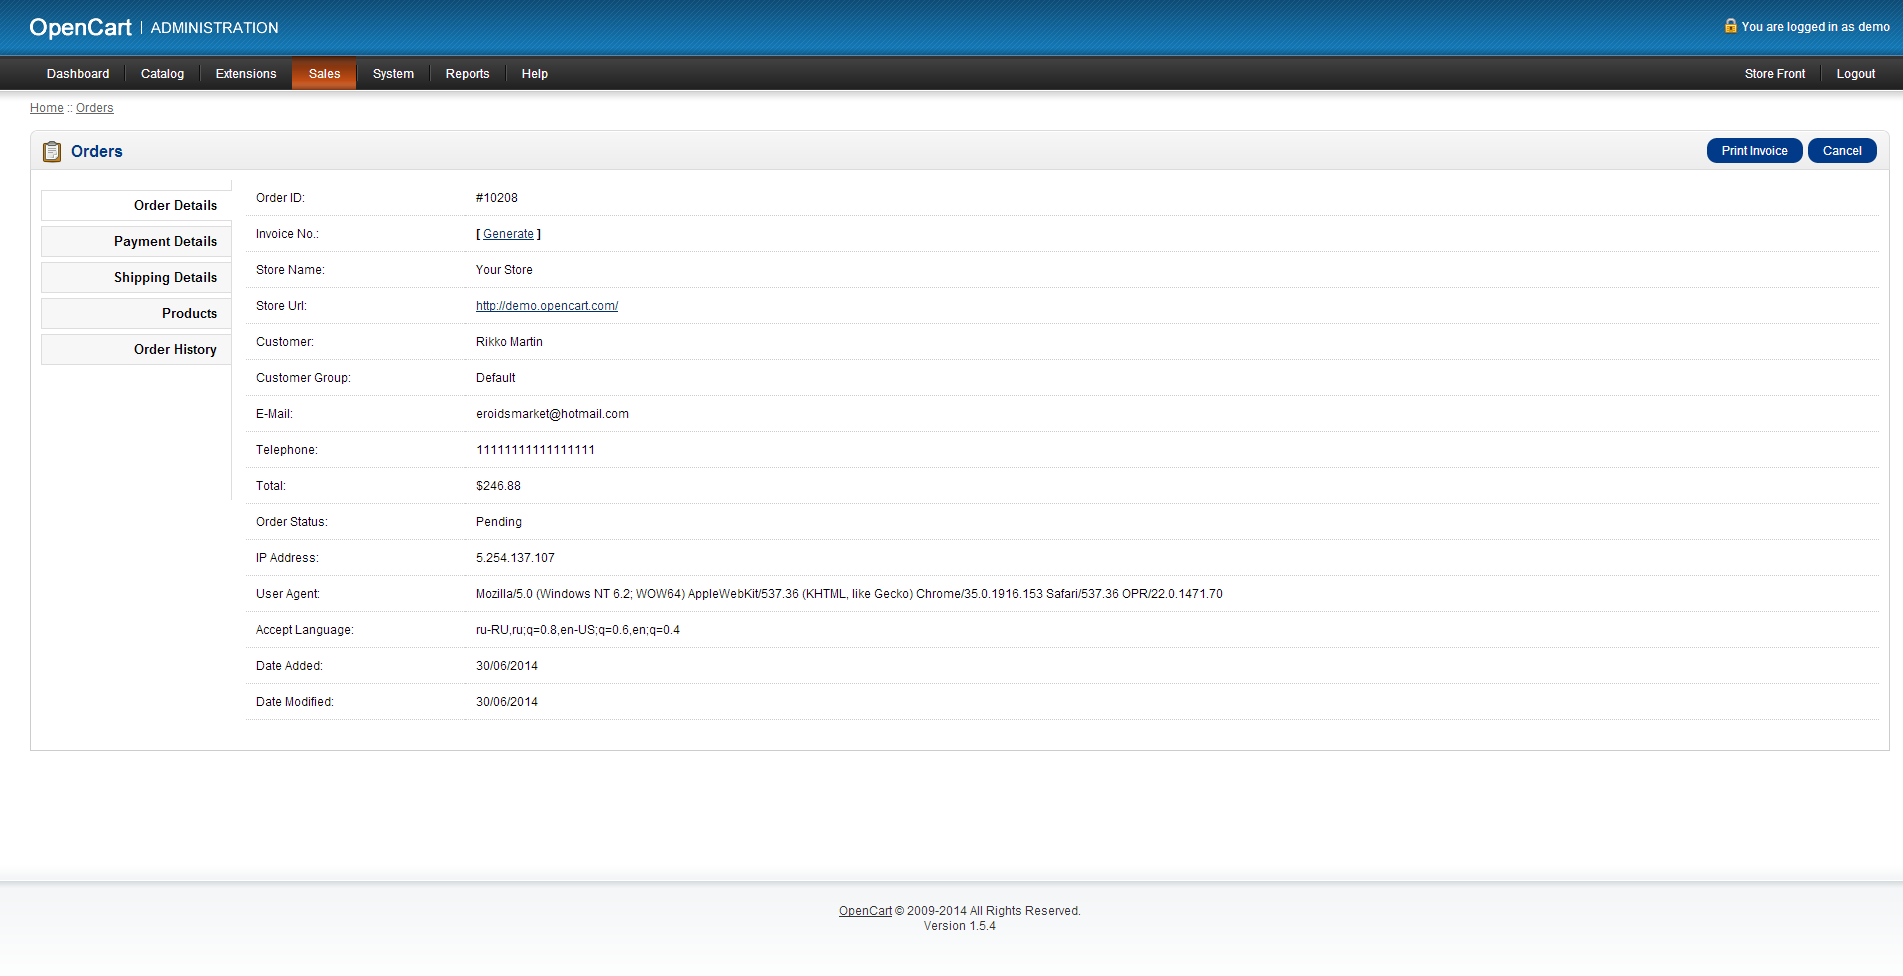Select the Order Details tab
The width and height of the screenshot is (1903, 976).
(136, 205)
